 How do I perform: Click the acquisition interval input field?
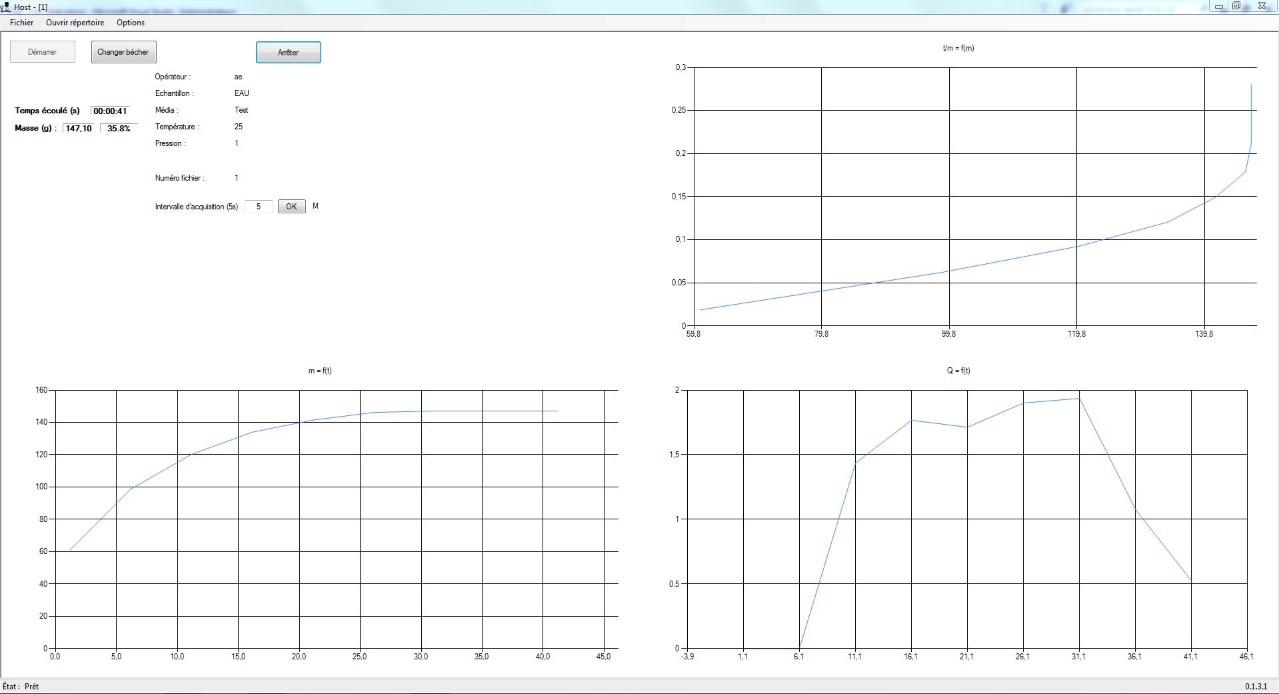259,206
